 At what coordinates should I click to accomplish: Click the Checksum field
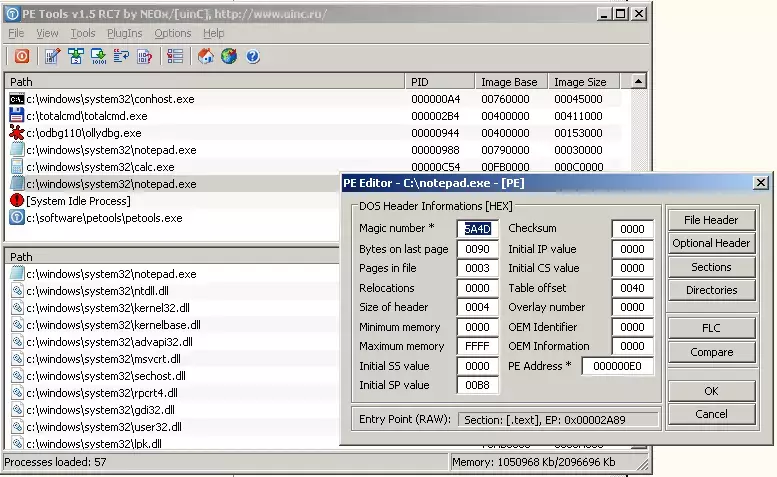point(632,229)
